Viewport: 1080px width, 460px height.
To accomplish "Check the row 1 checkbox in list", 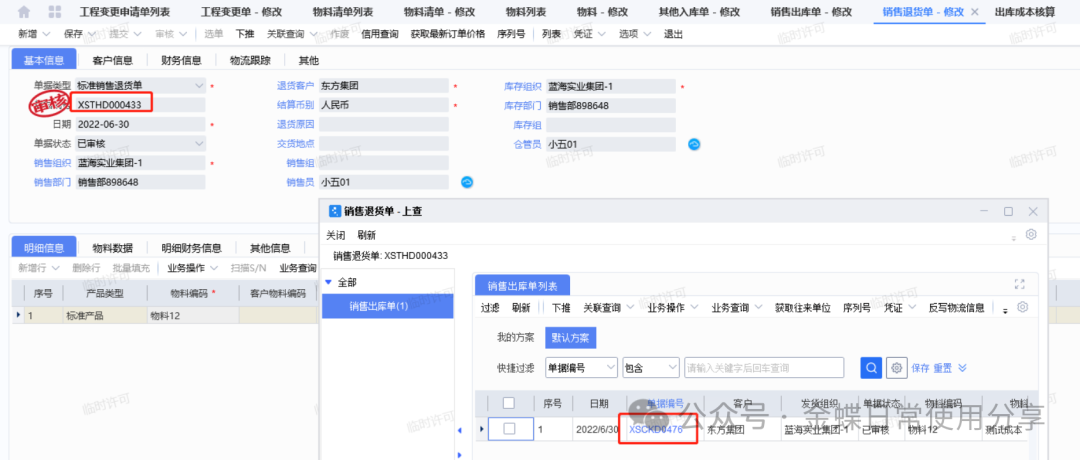I will (509, 429).
